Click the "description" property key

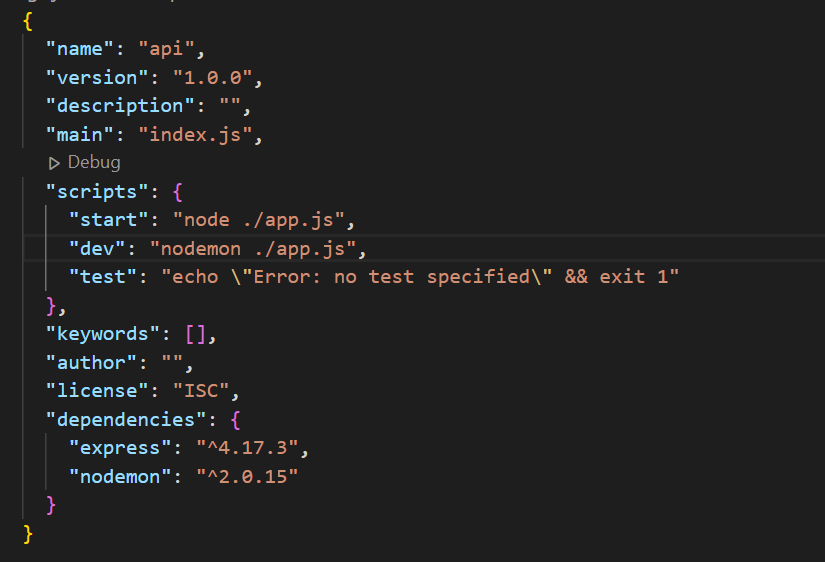120,106
